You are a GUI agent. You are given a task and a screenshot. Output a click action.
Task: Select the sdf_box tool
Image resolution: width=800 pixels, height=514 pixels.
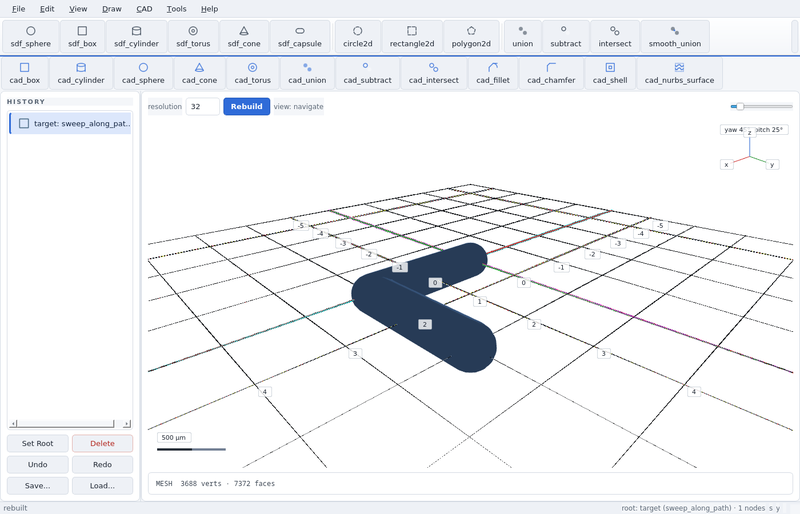(x=82, y=37)
